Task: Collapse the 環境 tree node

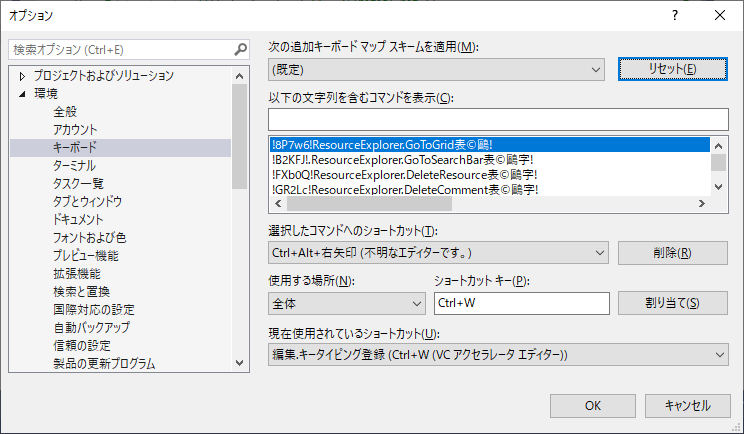Action: [21, 94]
